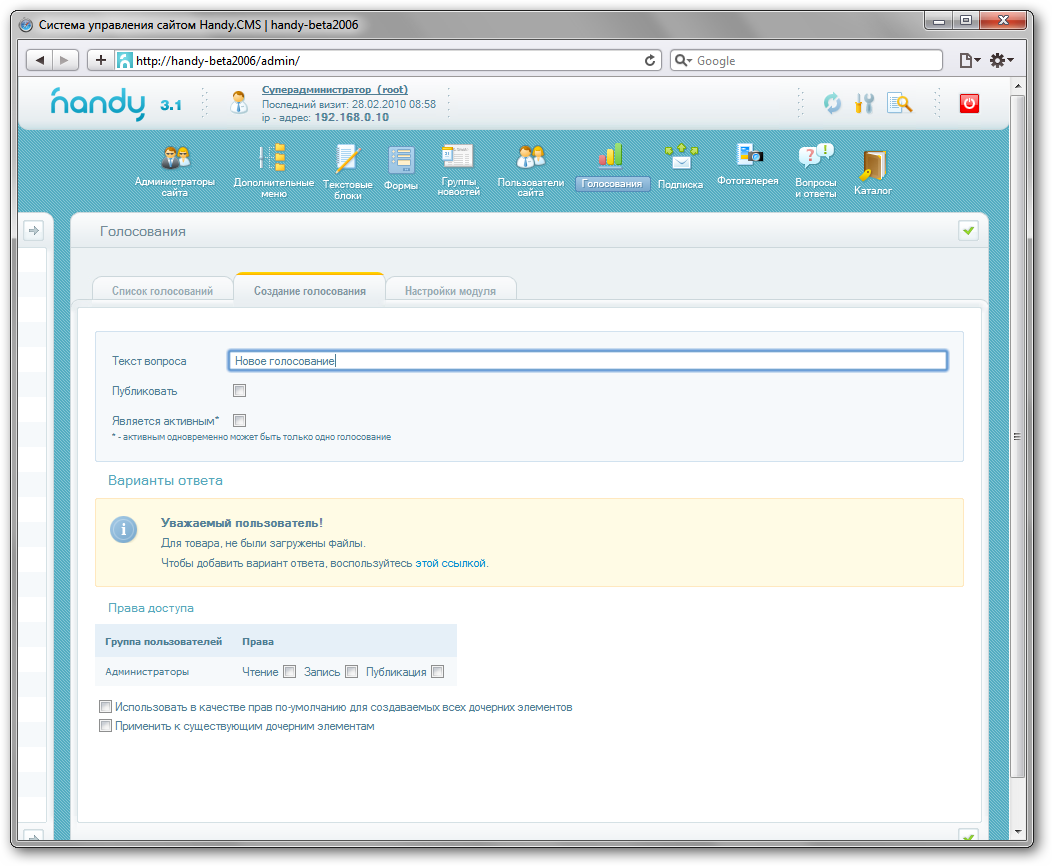This screenshot has height=866, width=1052.
Task: Open the Суперадминистратор (root) profile link
Action: 334,90
